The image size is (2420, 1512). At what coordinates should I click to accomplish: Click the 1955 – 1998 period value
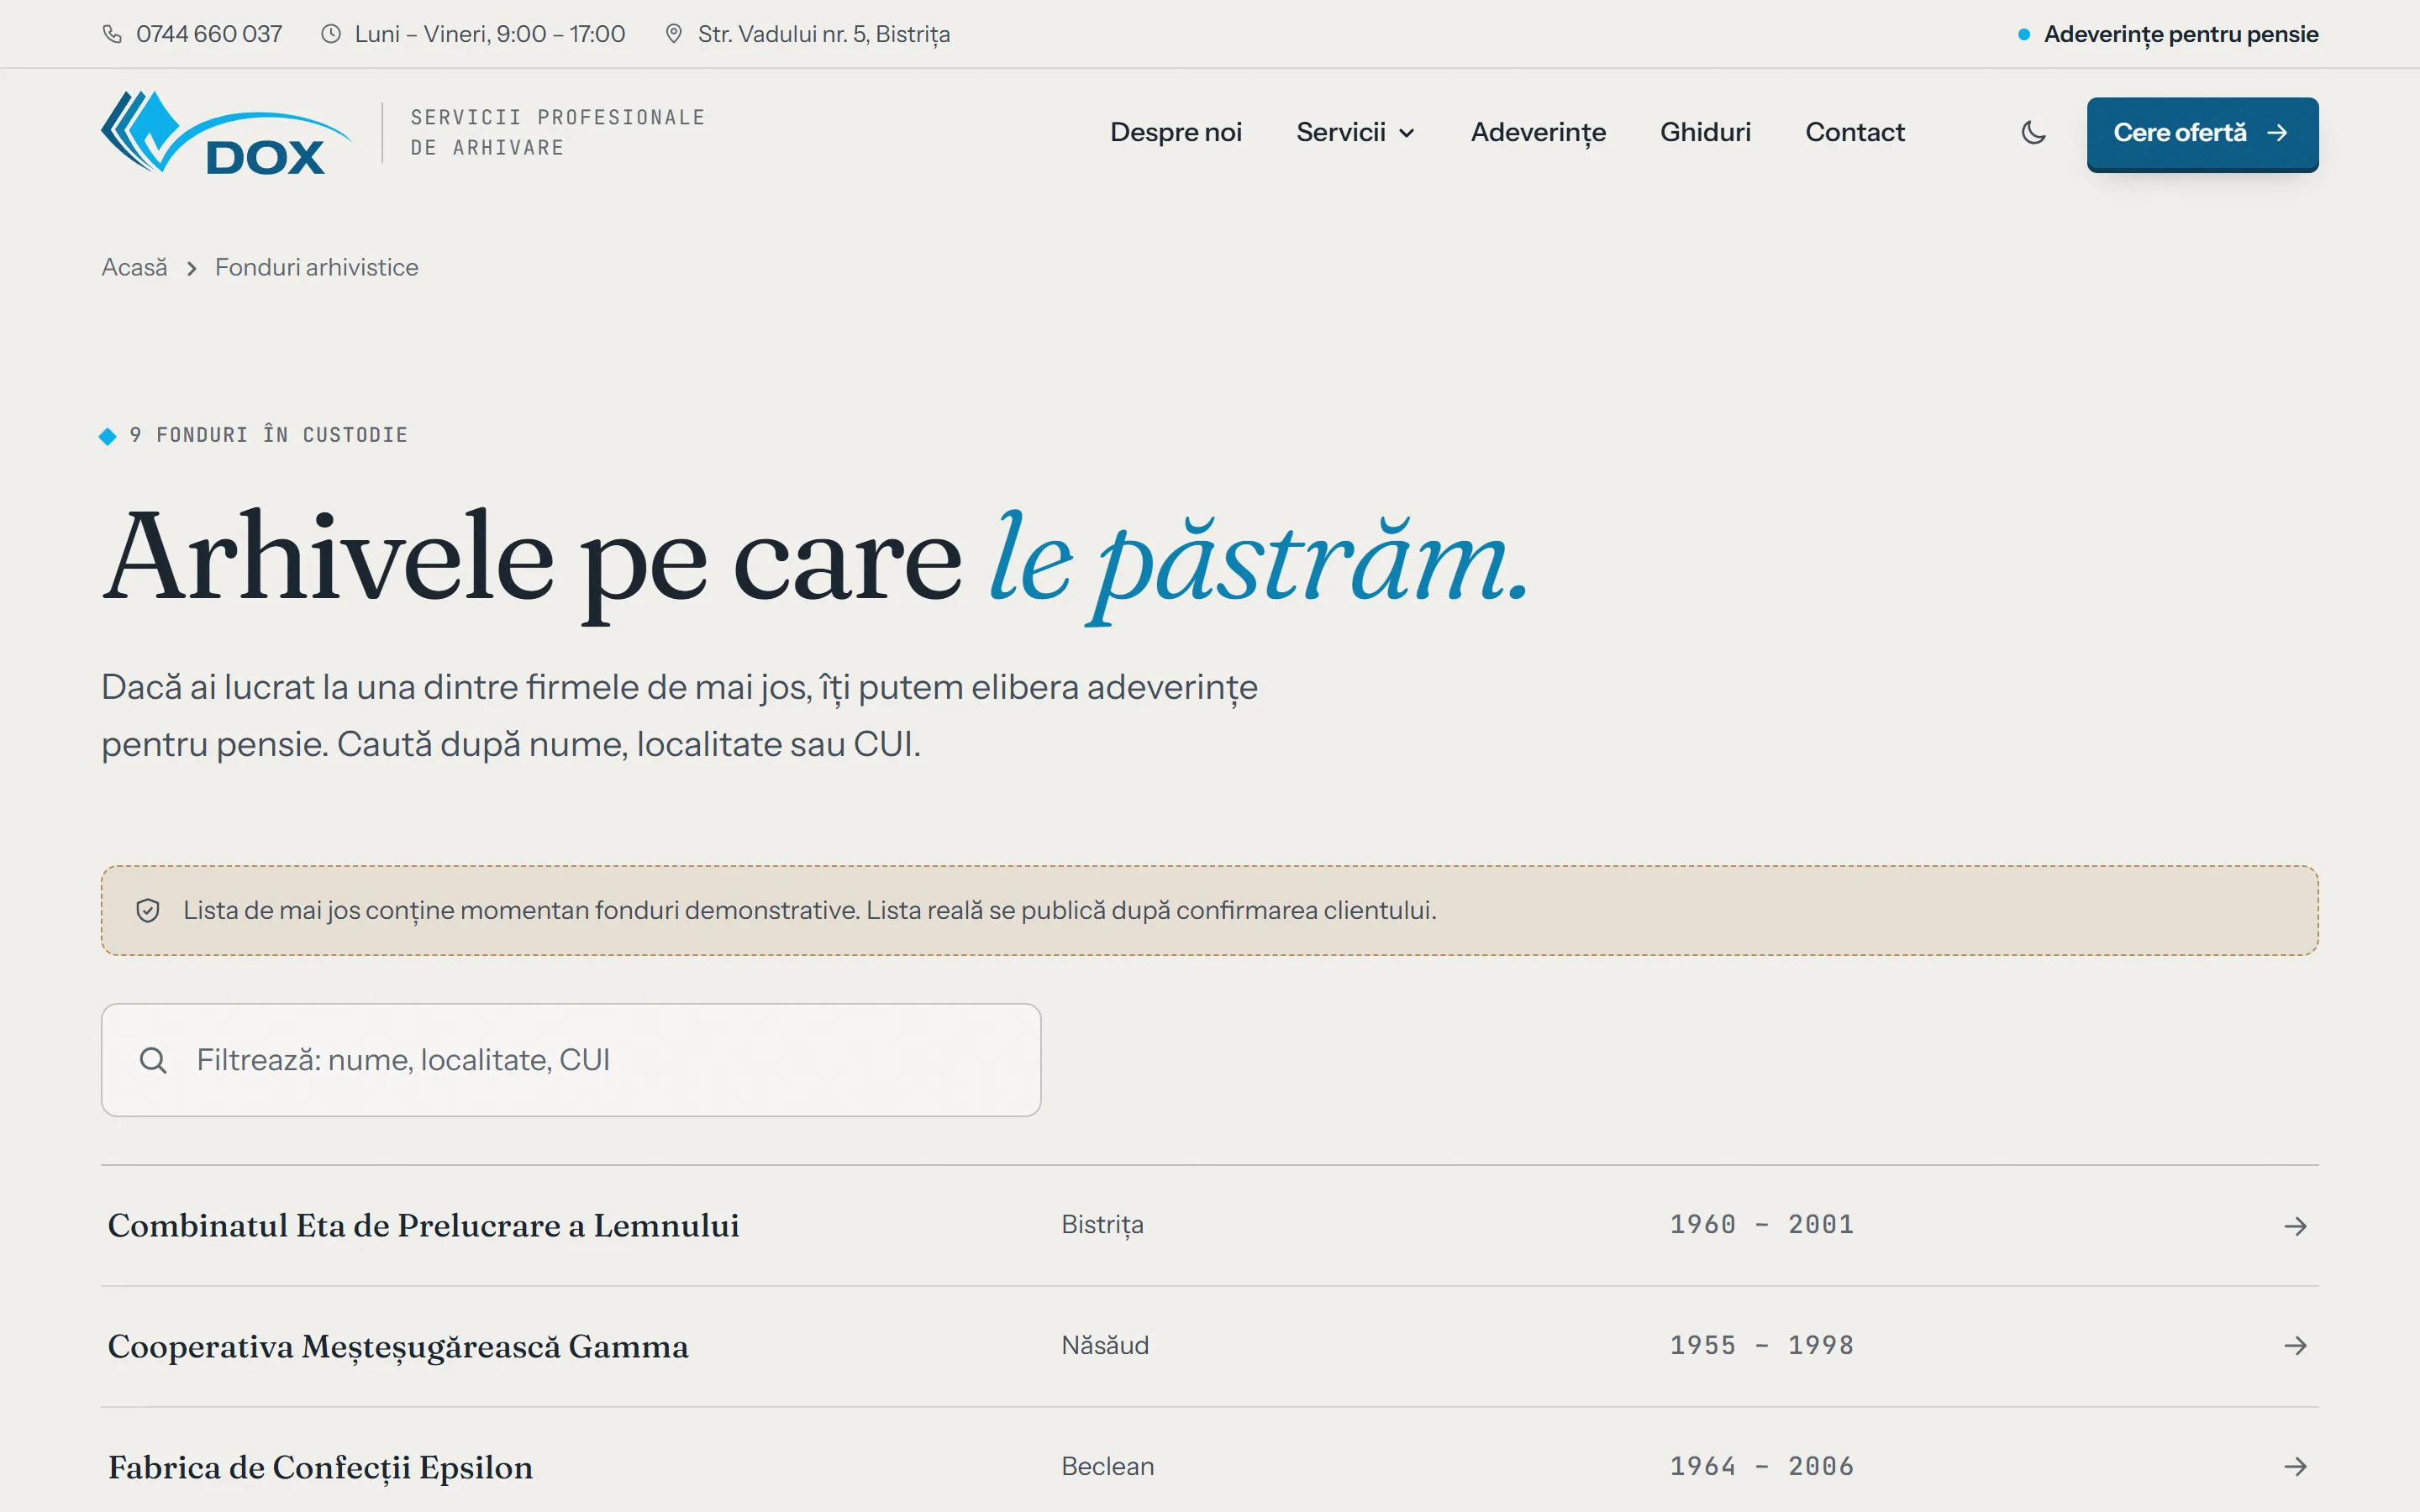1762,1345
